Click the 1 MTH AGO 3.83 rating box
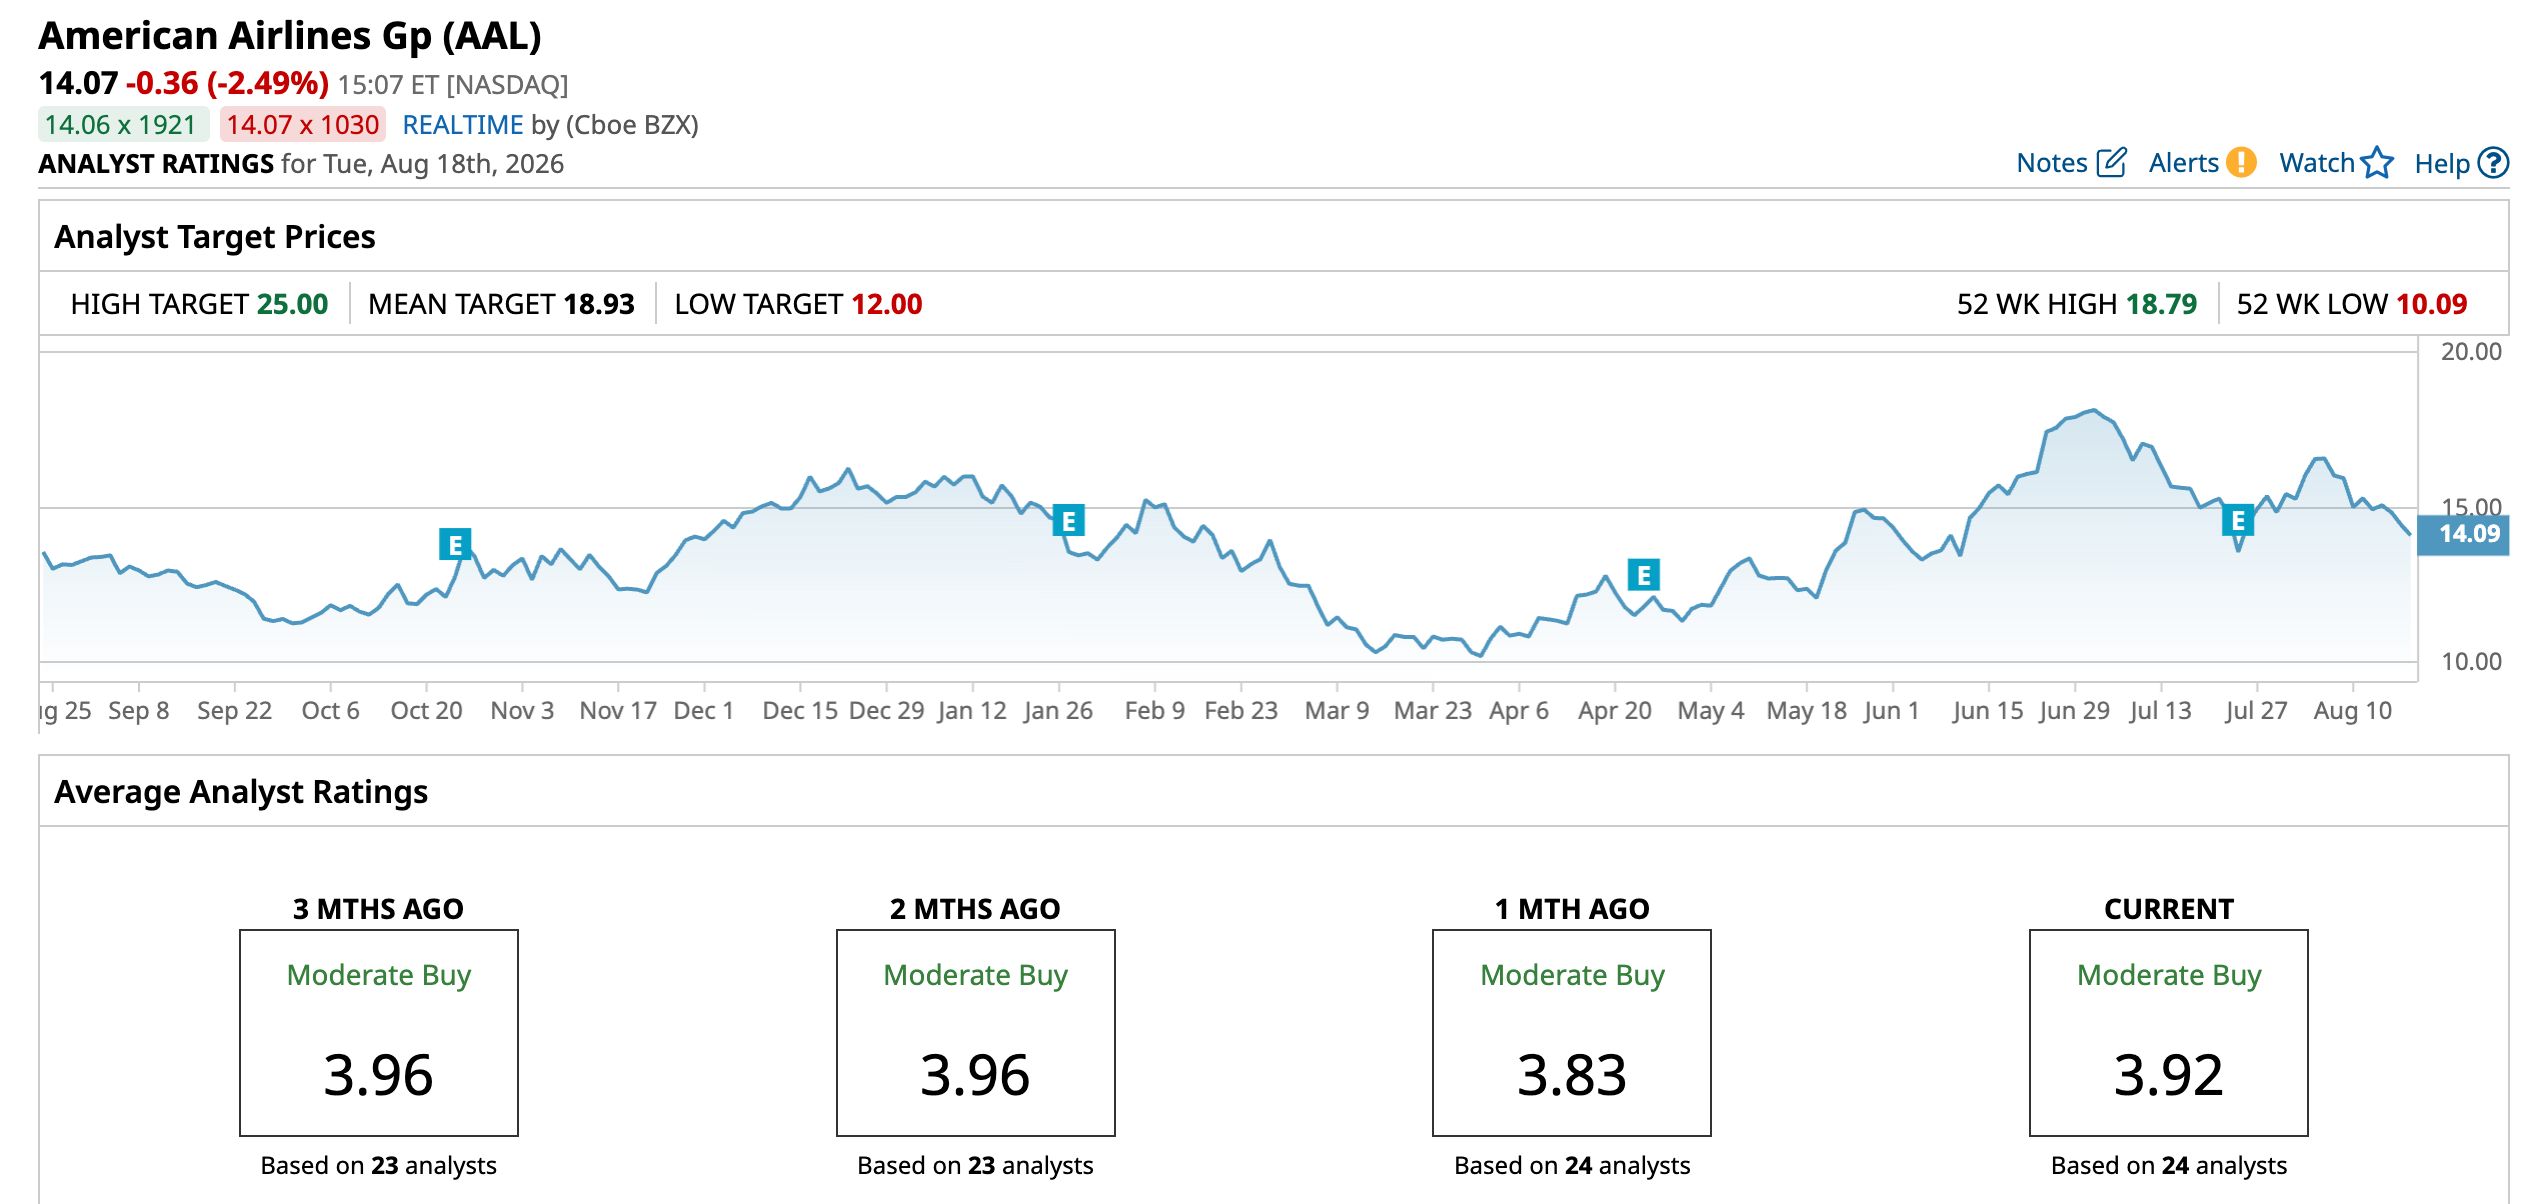The width and height of the screenshot is (2522, 1204). pyautogui.click(x=1572, y=1033)
